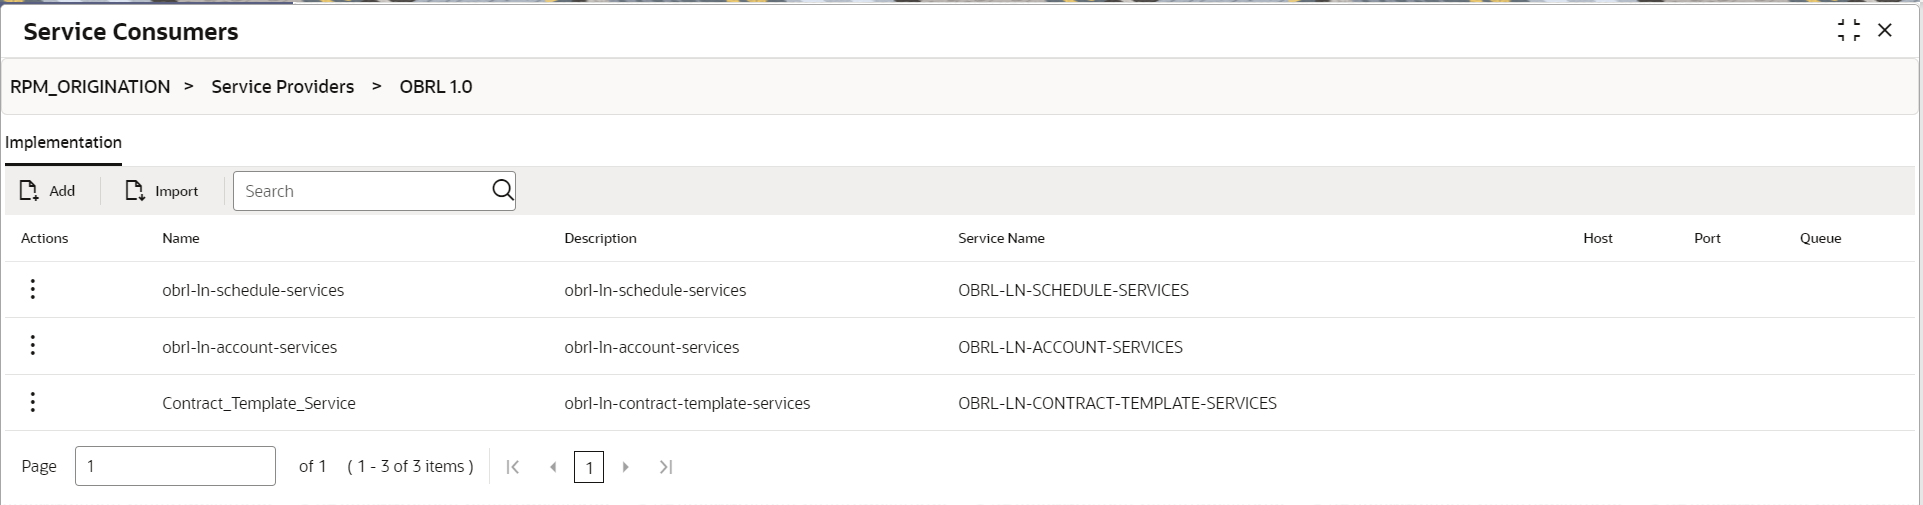The width and height of the screenshot is (1923, 505).
Task: Collapse the Service Consumers dialog
Action: pos(1849,30)
